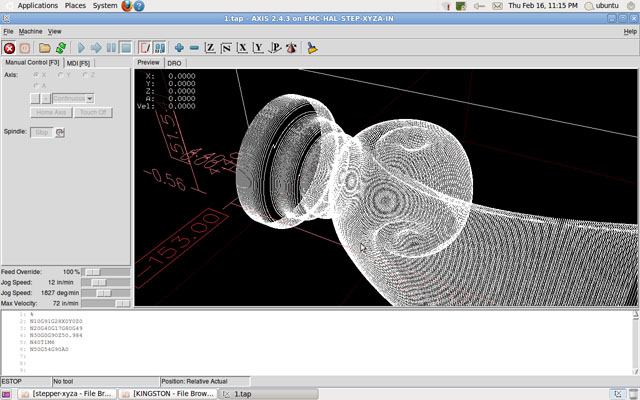
Task: Switch to rotated Z view
Action: coord(226,48)
